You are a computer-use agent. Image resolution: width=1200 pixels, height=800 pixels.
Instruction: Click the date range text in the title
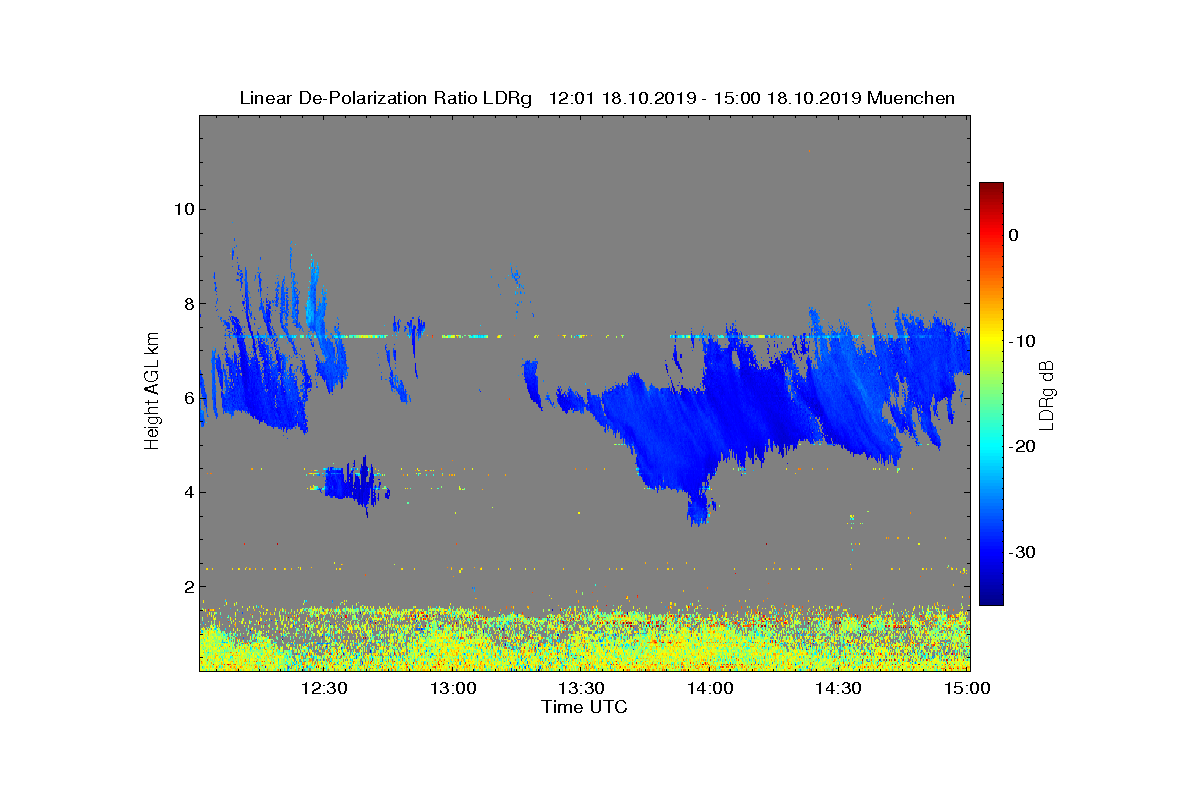tap(706, 98)
